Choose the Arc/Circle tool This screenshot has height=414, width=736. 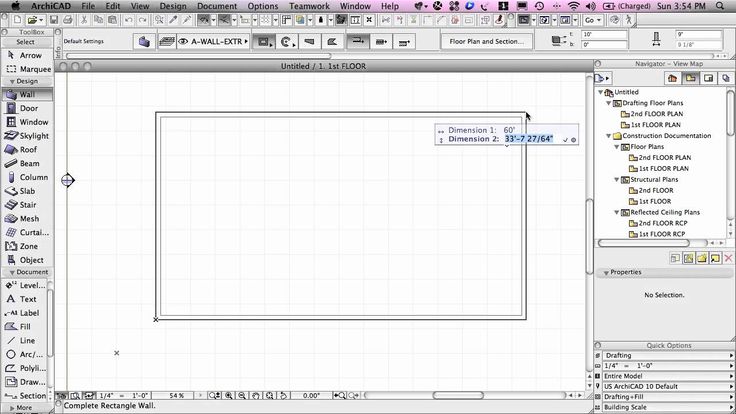click(23, 354)
